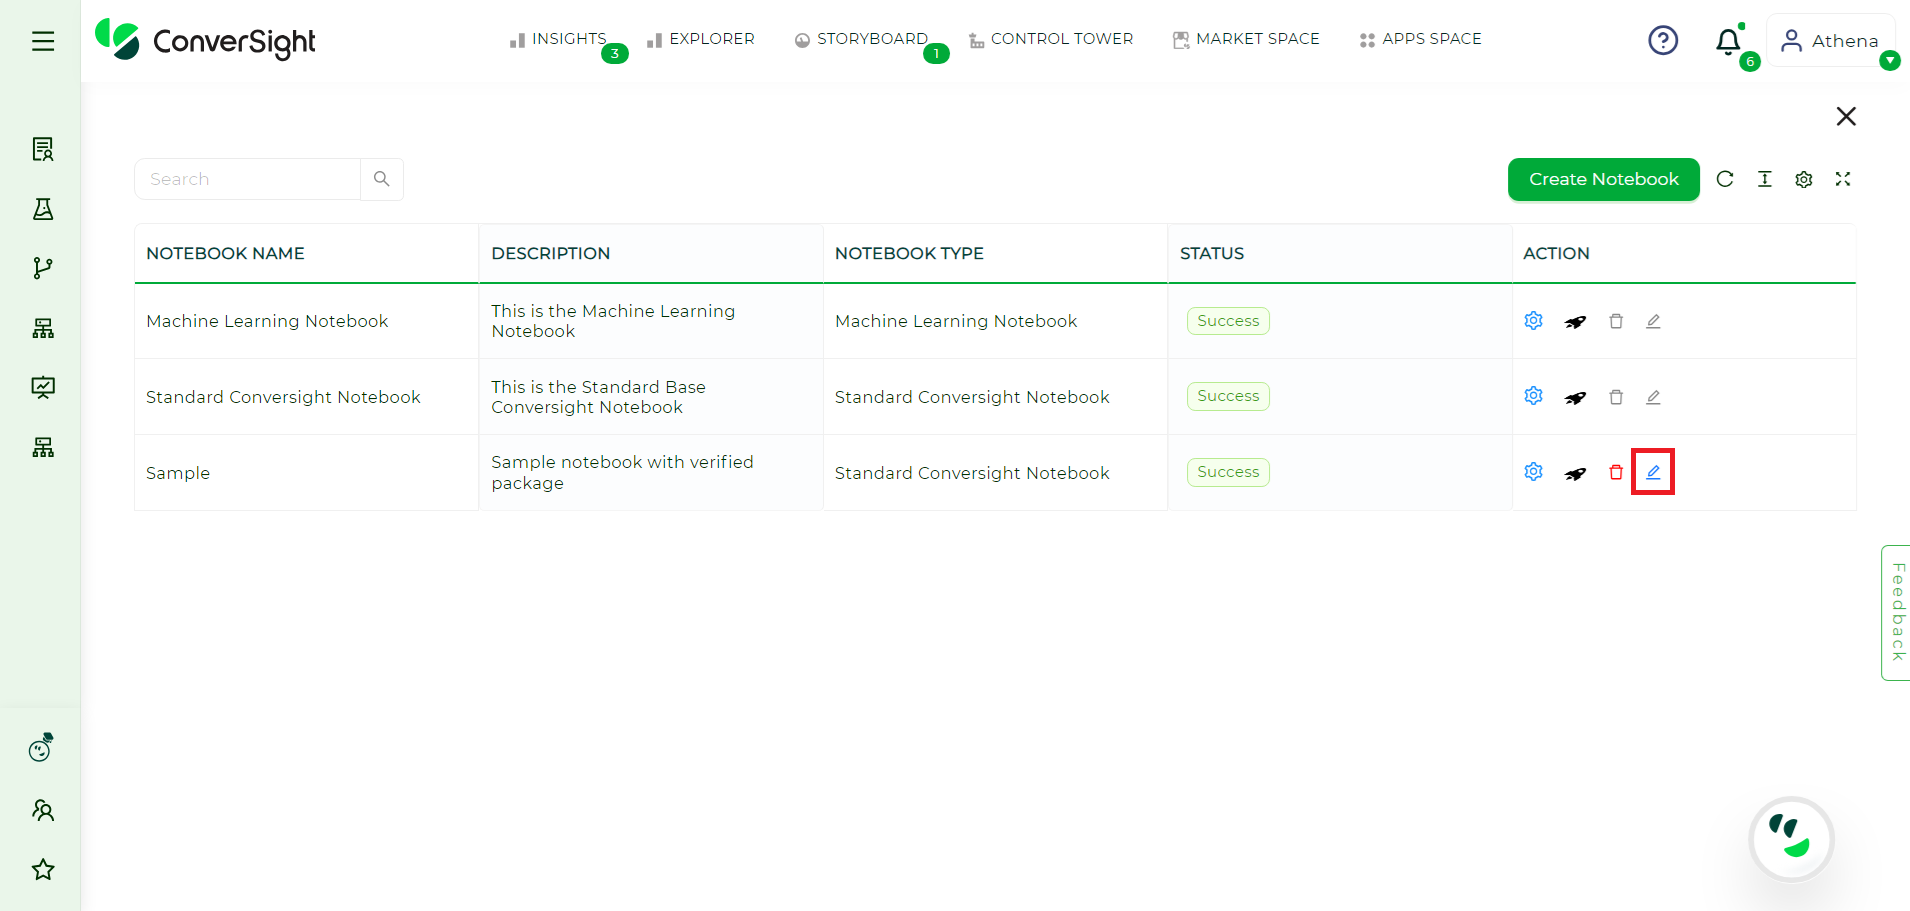Open the help question-mark icon
The image size is (1910, 911).
(x=1663, y=41)
